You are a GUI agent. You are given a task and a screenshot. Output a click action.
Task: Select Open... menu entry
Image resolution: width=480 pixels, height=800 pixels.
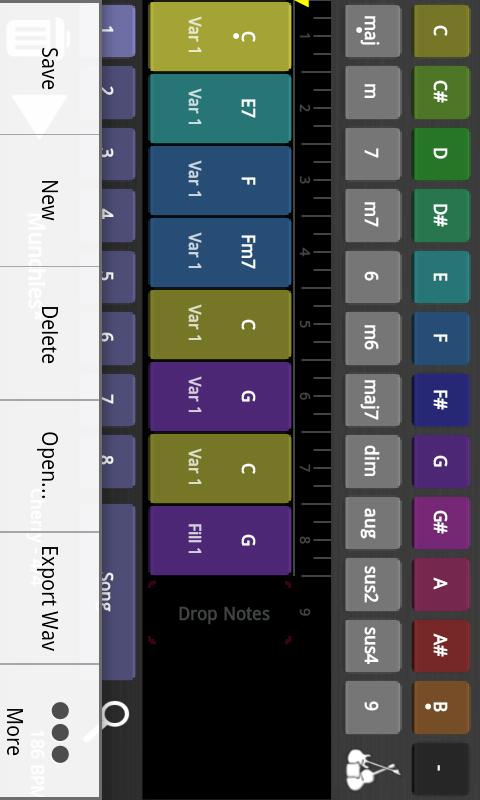(x=49, y=465)
